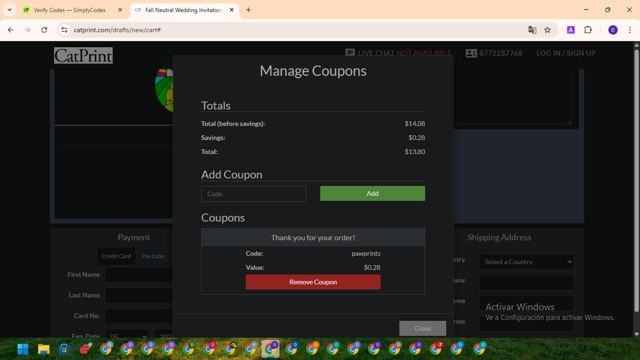Close the Fall Neutral Wedding Invitation tab

[x=231, y=10]
